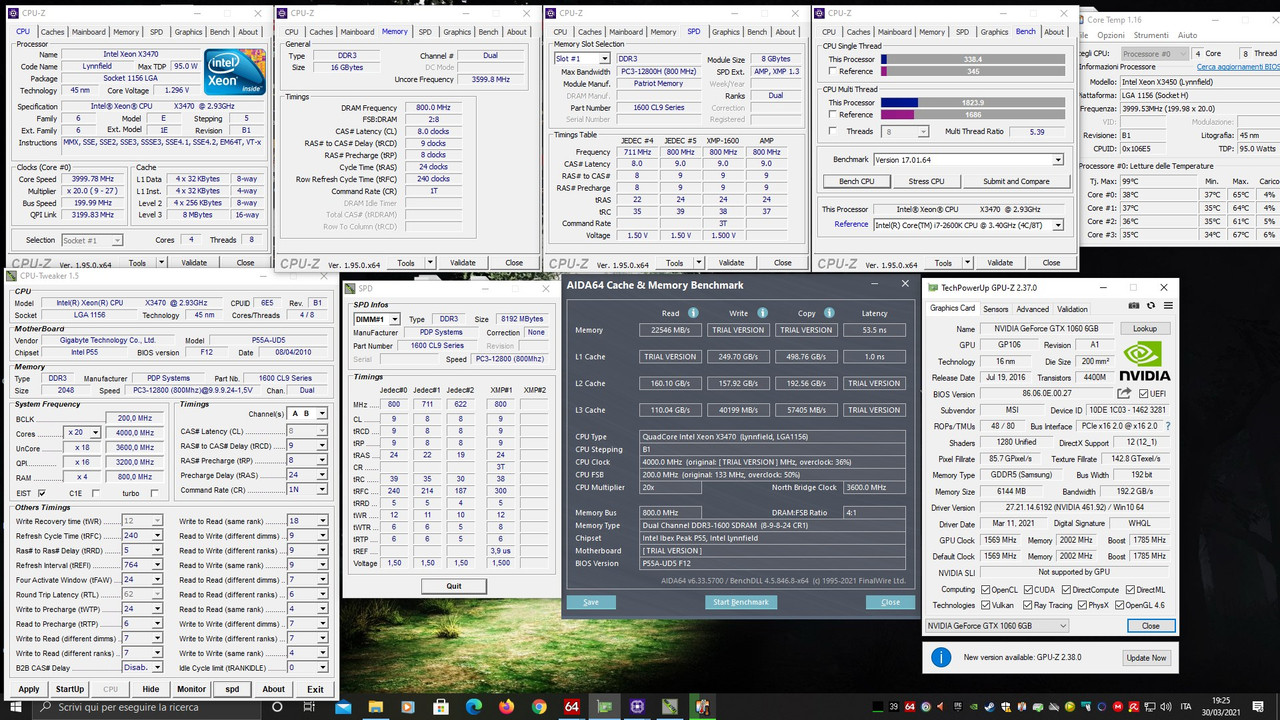The width and height of the screenshot is (1280, 720).
Task: Click the Read info icon in AIDA64
Action: pos(693,313)
